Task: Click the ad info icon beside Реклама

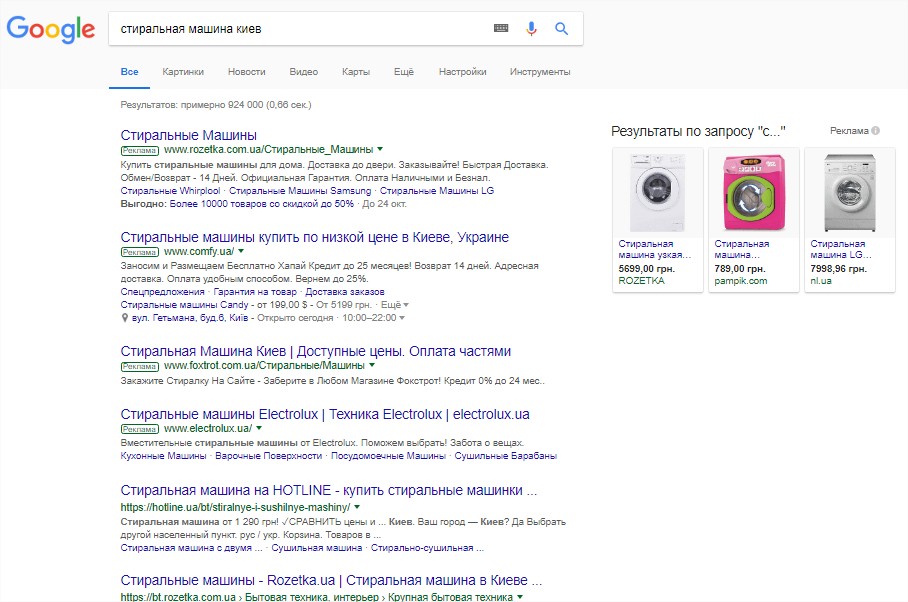Action: [876, 131]
